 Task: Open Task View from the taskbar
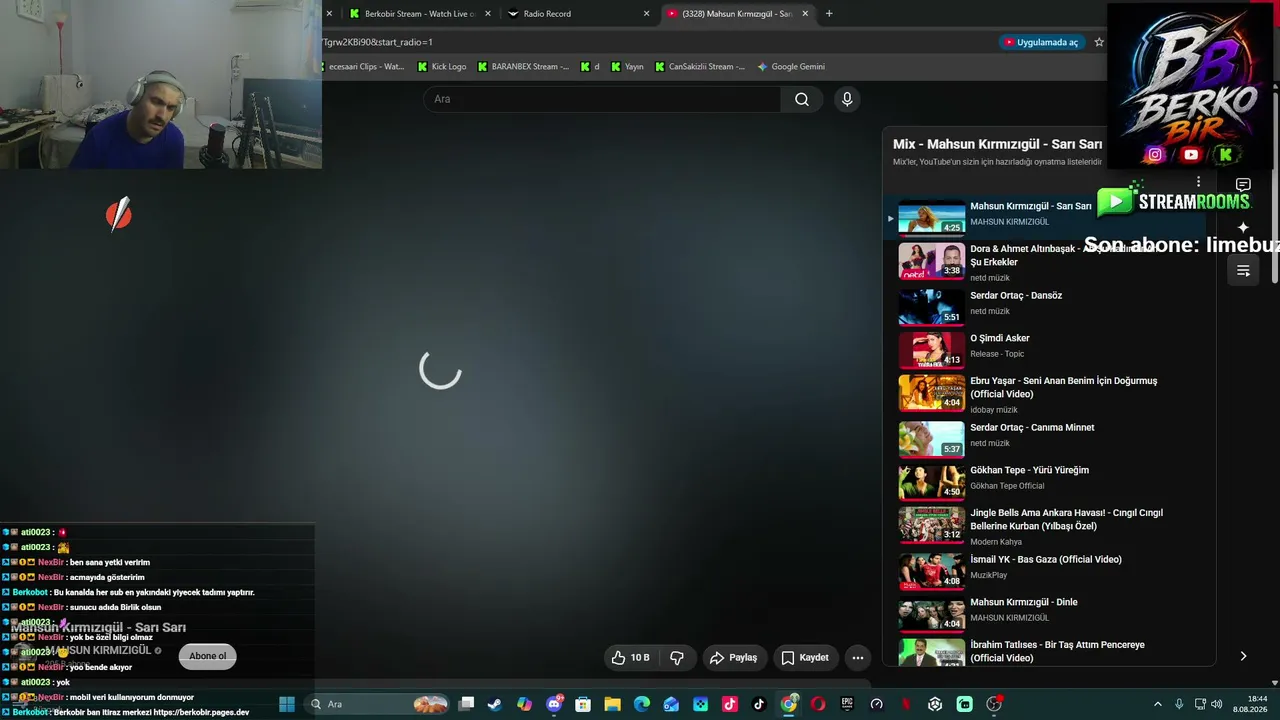(466, 704)
